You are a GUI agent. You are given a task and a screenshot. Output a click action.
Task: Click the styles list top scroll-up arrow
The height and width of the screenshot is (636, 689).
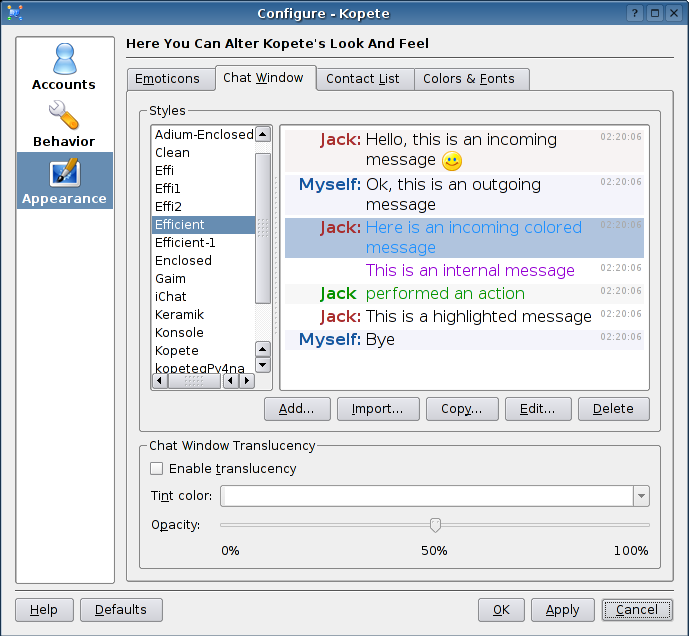coord(263,134)
